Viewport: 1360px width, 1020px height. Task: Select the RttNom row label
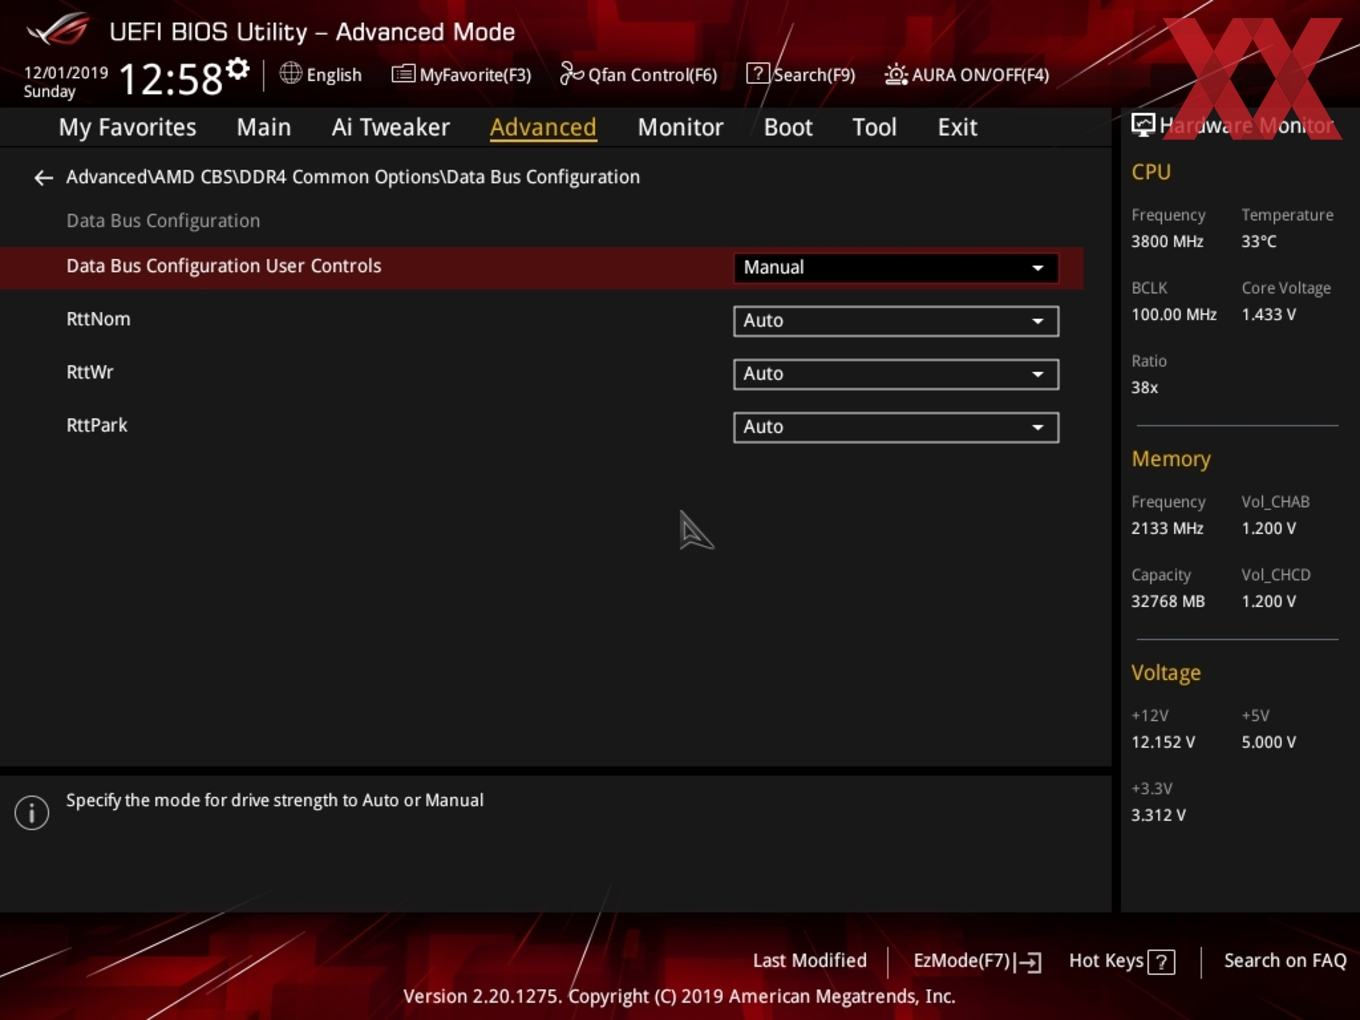tap(98, 319)
